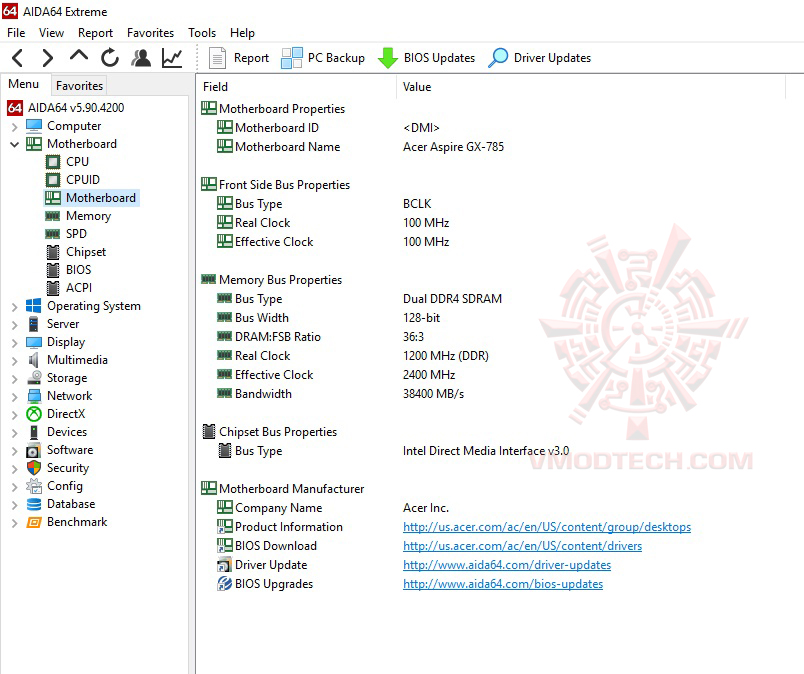Select the CPU item icon in tree
Viewport: 804px width, 674px height.
tap(53, 162)
